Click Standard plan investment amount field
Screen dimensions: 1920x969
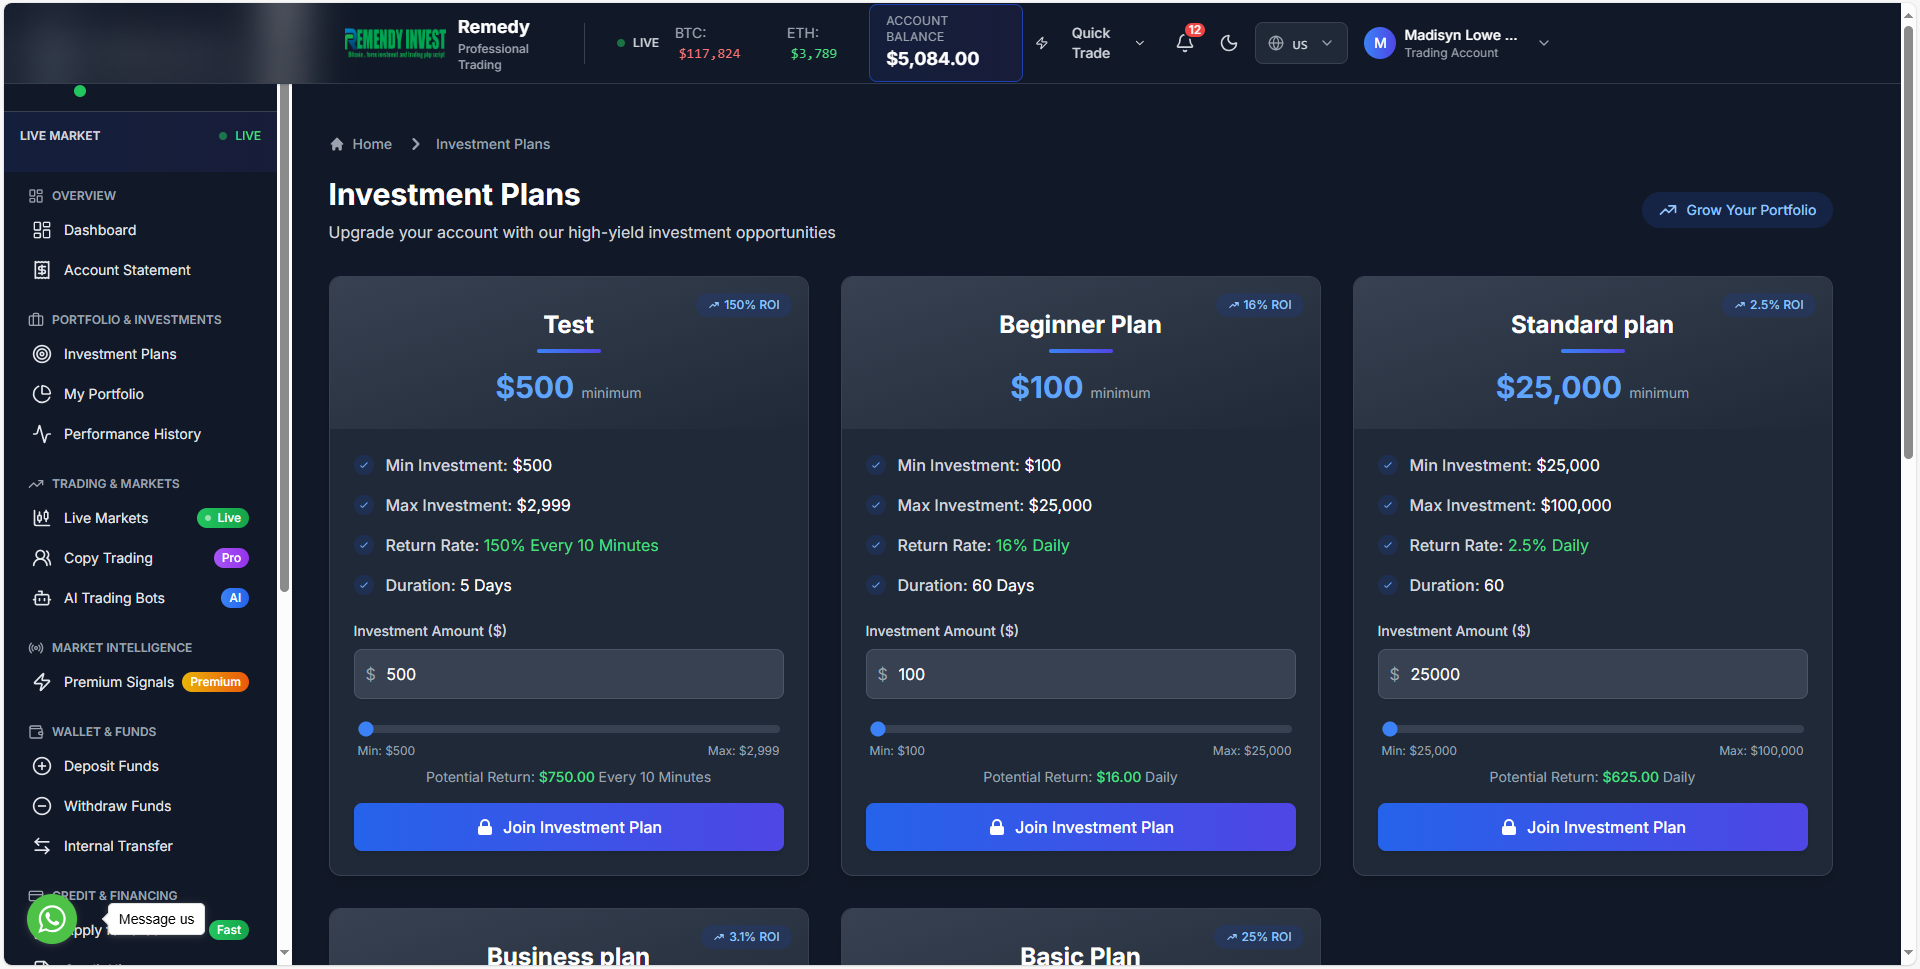(1593, 674)
